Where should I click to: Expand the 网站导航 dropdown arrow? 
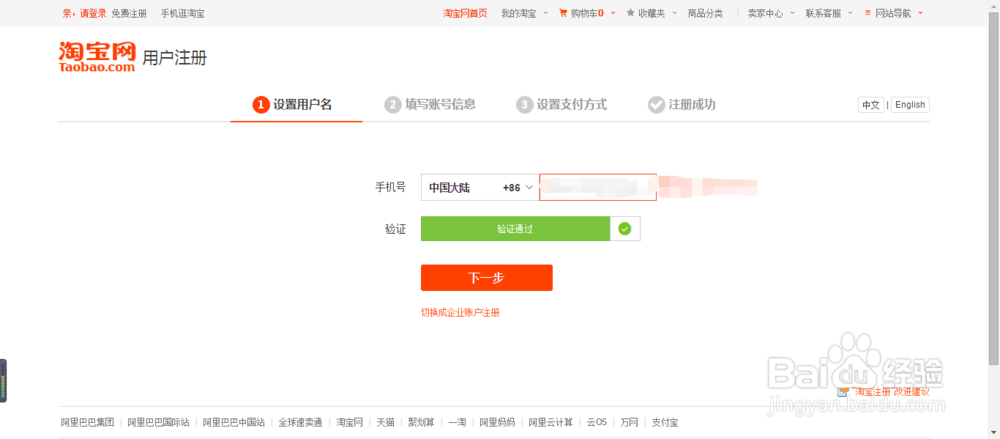(x=920, y=13)
